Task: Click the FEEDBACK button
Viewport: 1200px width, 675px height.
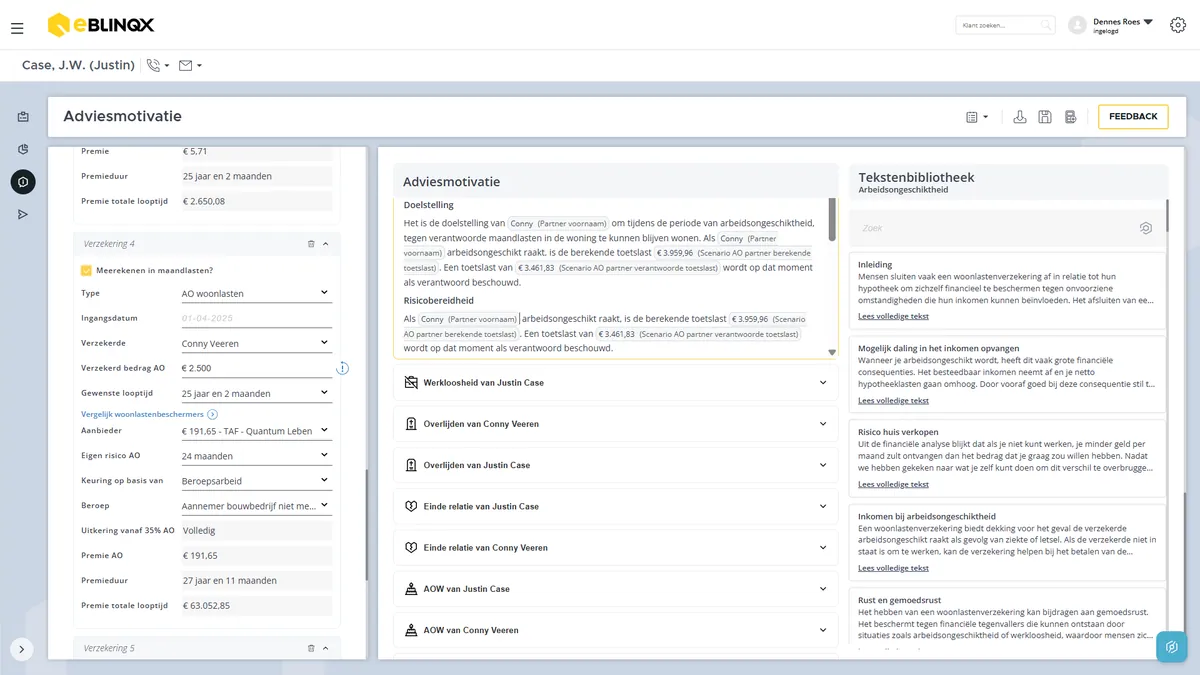Action: tap(1133, 117)
